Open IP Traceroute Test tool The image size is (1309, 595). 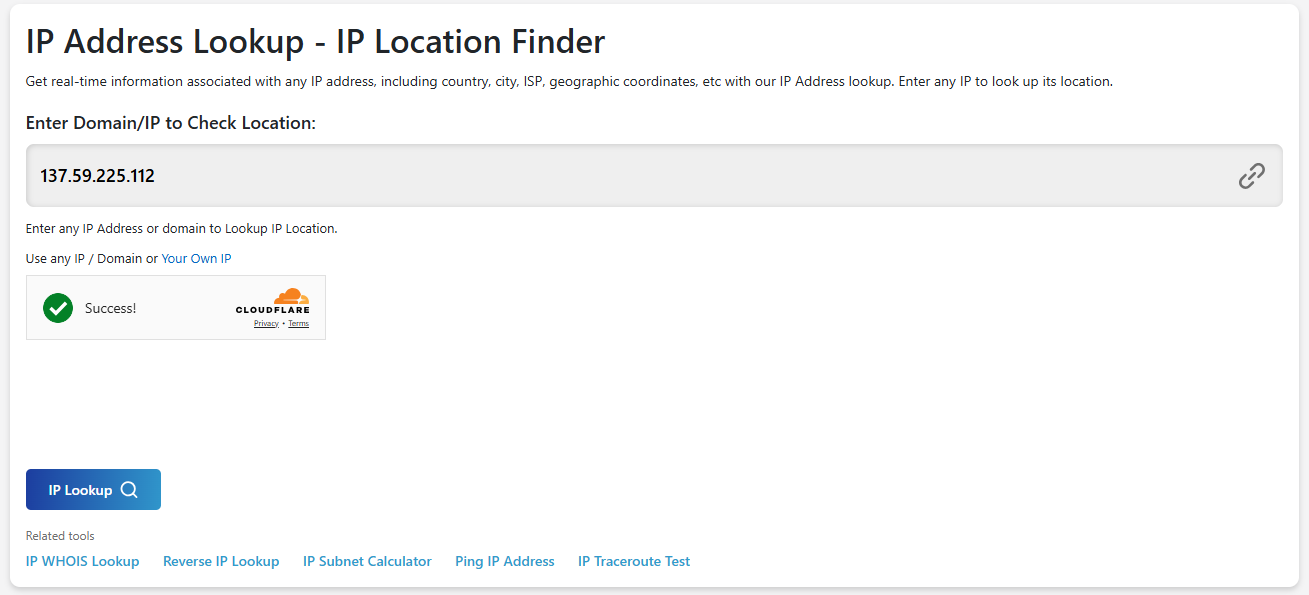pyautogui.click(x=634, y=561)
